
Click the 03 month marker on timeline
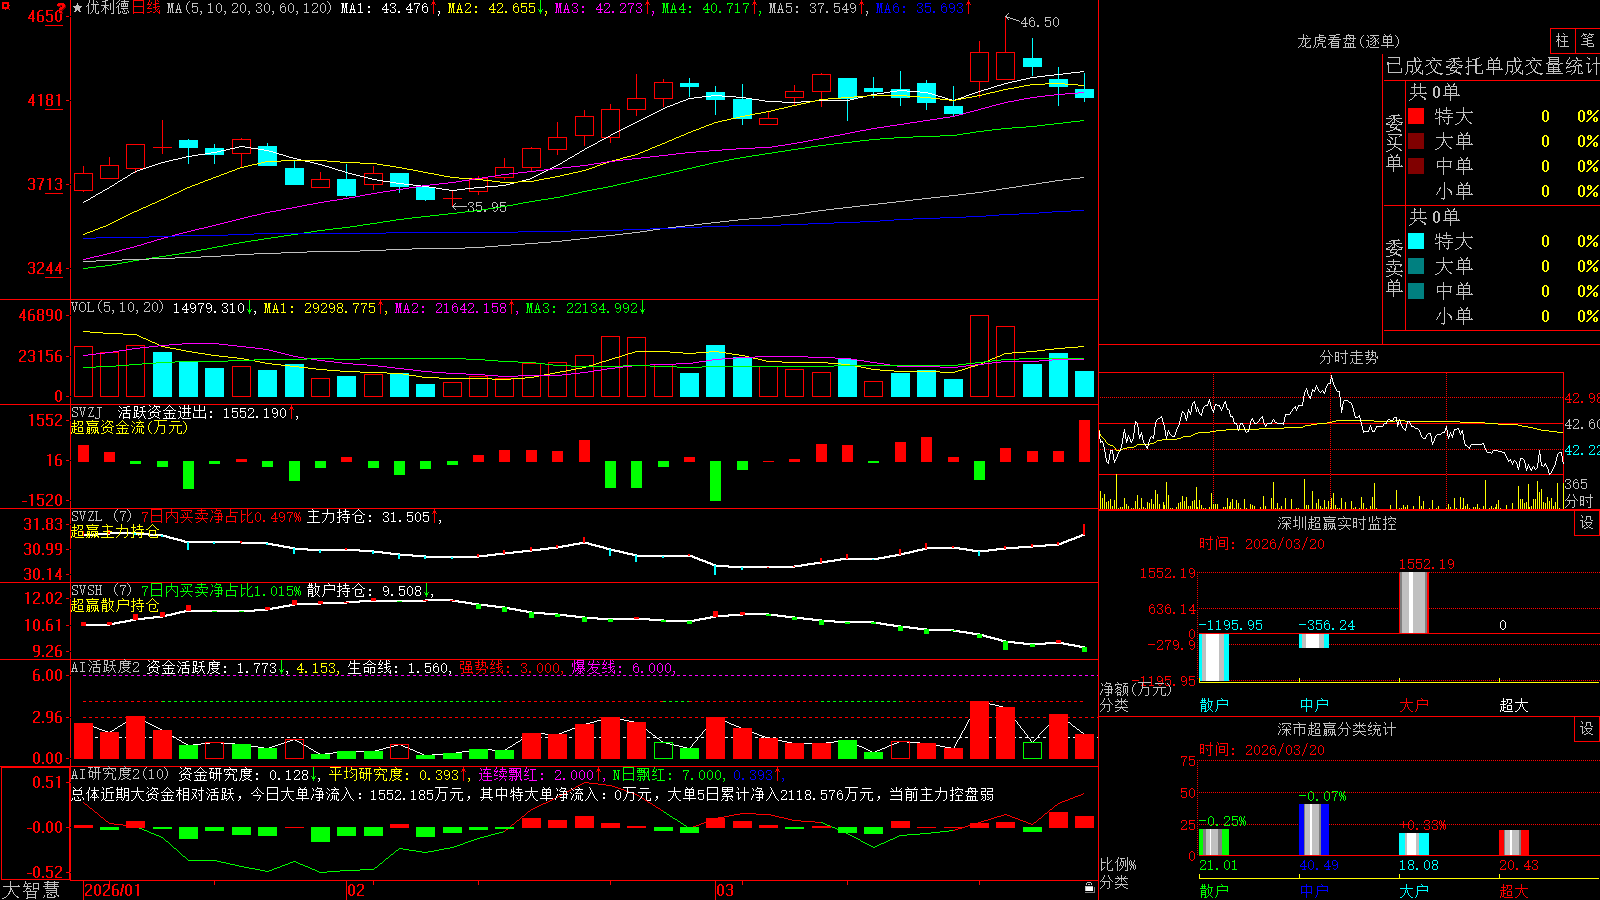click(x=725, y=890)
